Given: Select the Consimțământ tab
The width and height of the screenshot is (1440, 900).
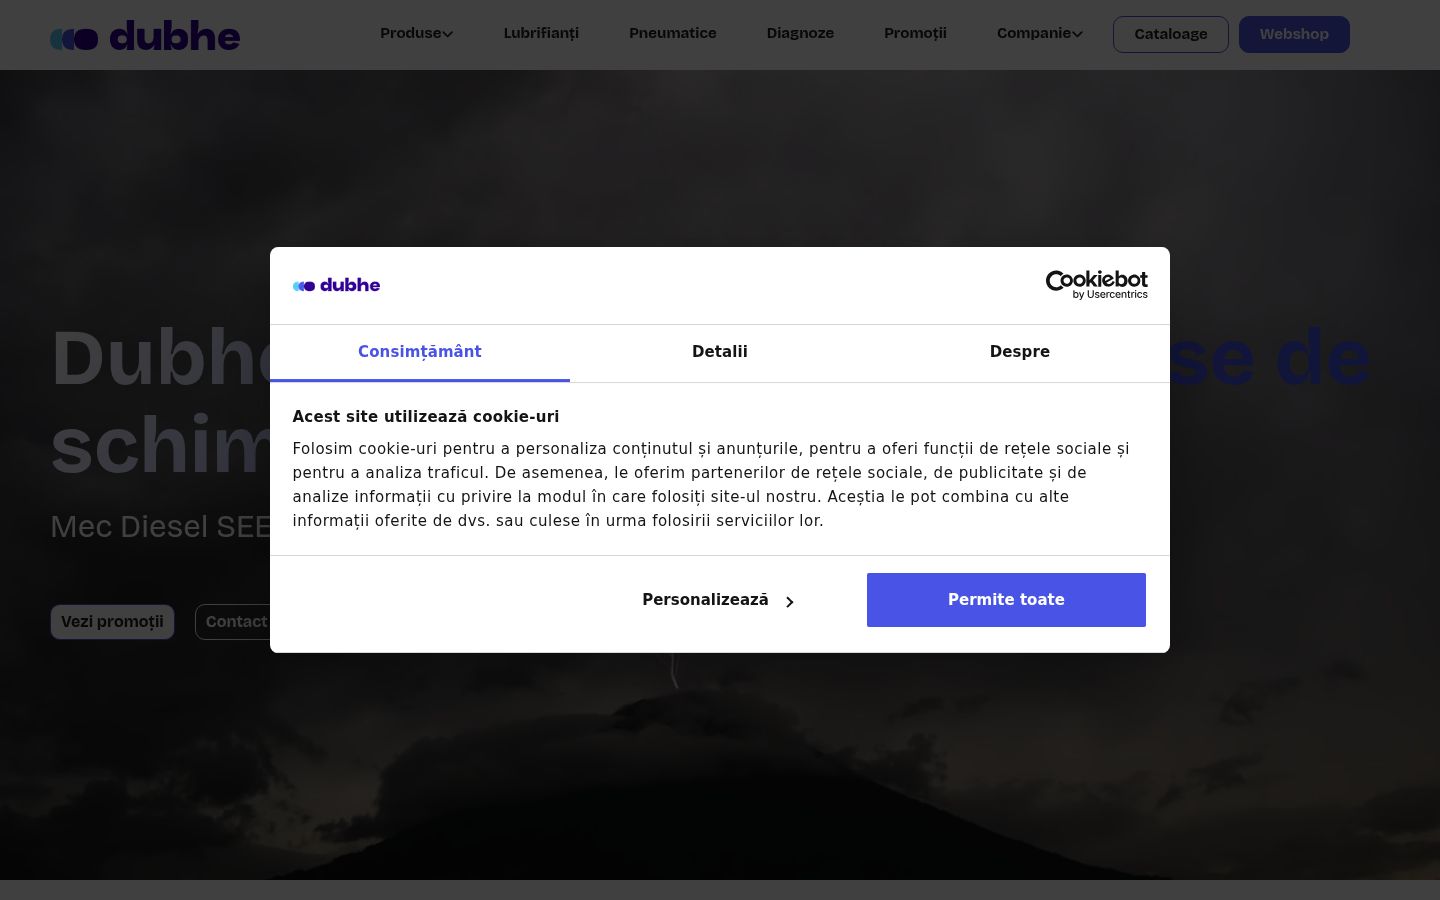Looking at the screenshot, I should [x=420, y=352].
